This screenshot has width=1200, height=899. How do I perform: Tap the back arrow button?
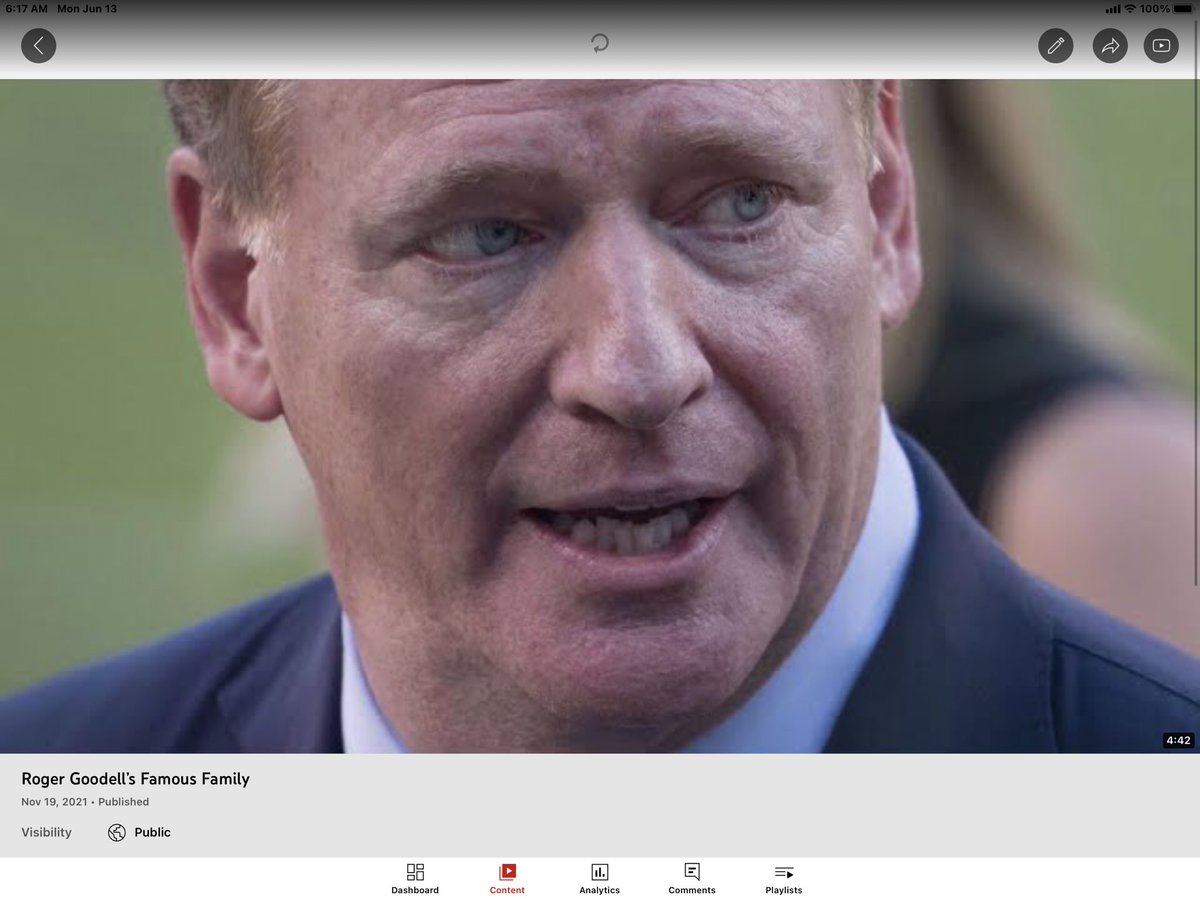39,45
